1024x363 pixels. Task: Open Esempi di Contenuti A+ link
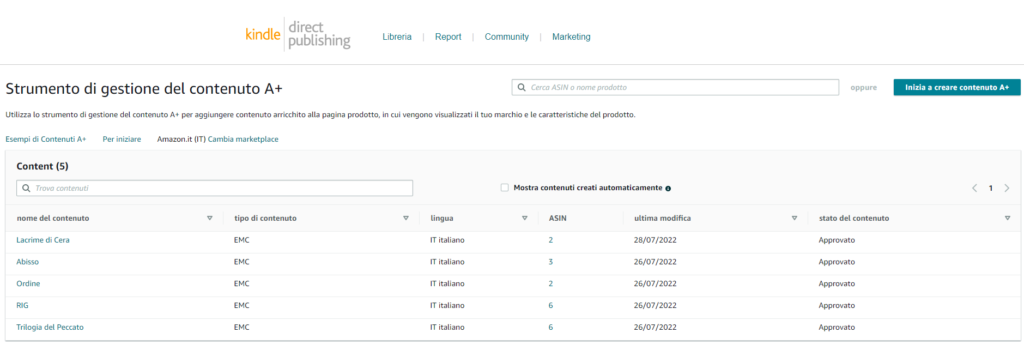click(46, 139)
